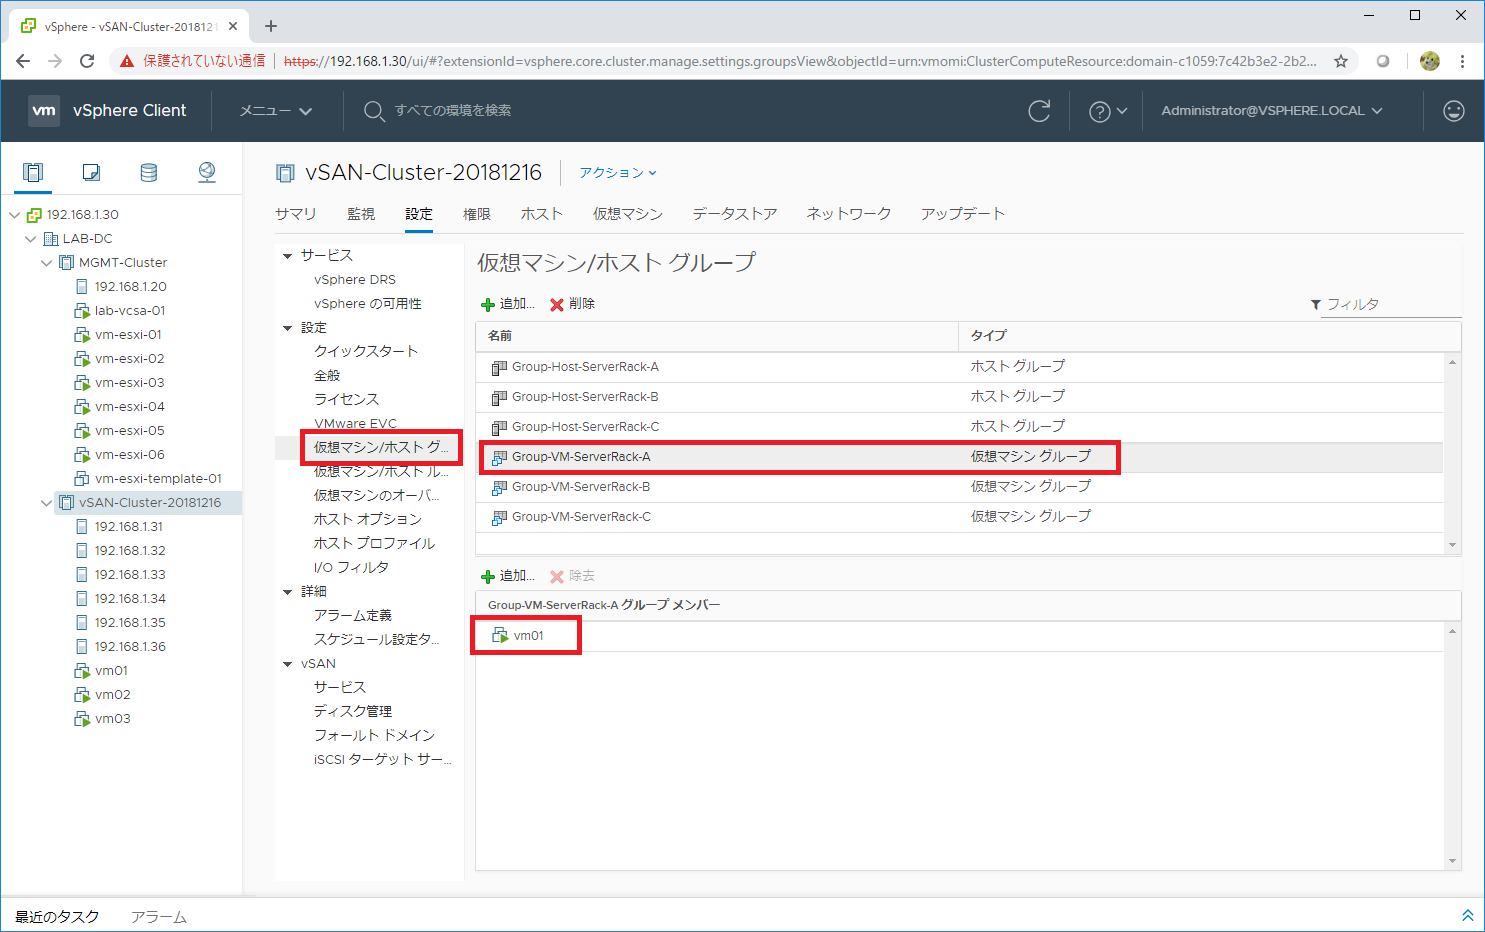The image size is (1485, 932).
Task: Open VMware EVC settings page
Action: pyautogui.click(x=355, y=424)
